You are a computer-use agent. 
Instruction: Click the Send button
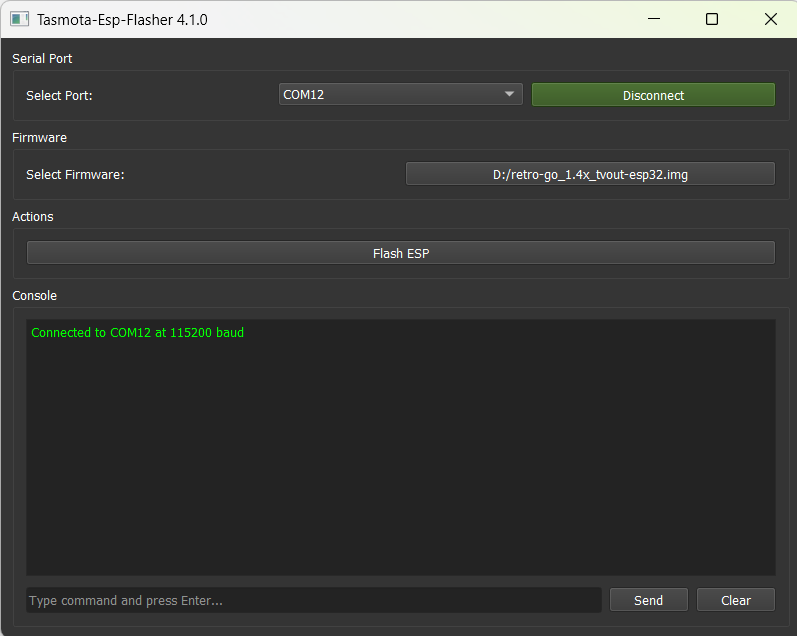[x=649, y=600]
